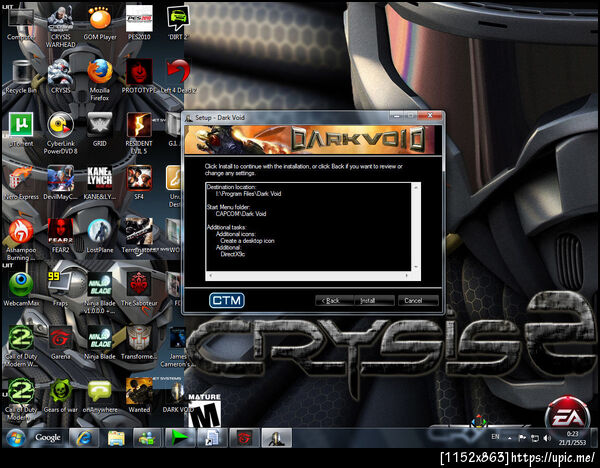Screen dimensions: 600x468
Task: Open the Call of Duty Modern Warfare shortcut above Garena row
Action: pos(21,346)
